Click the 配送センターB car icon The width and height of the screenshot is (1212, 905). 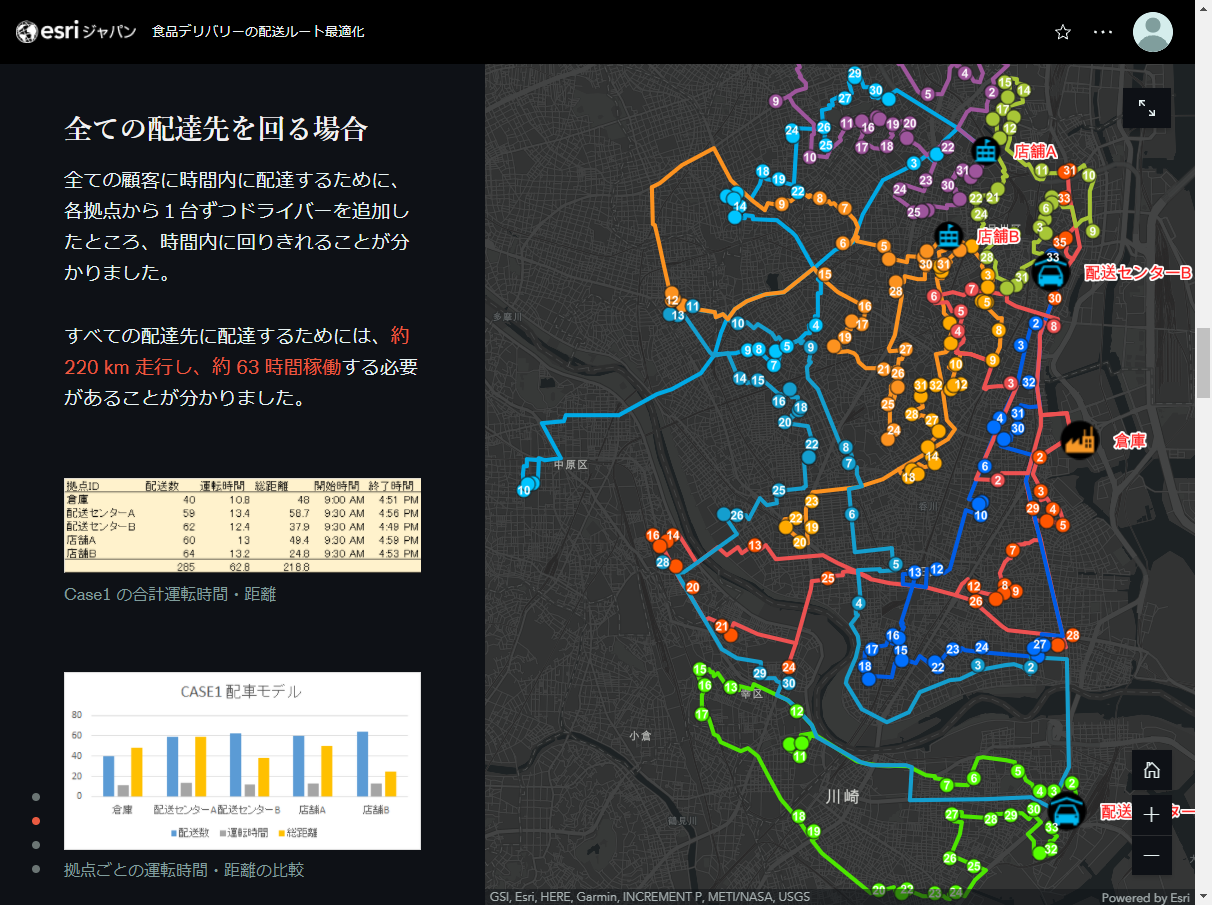tap(1051, 272)
